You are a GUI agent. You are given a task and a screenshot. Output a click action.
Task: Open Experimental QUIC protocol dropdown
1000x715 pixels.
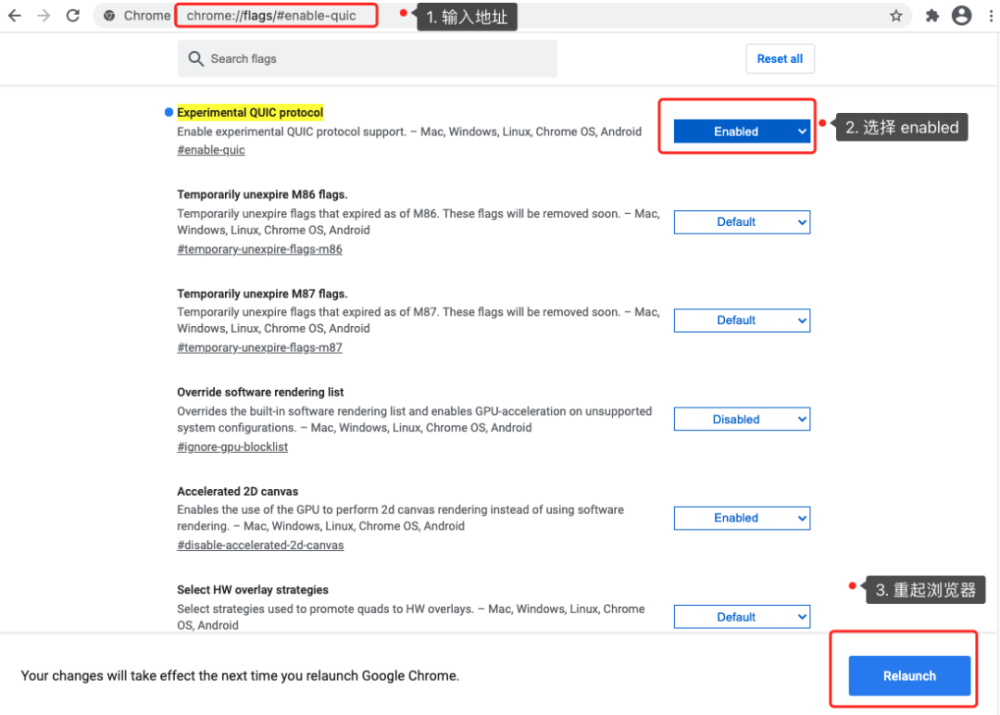coord(742,131)
